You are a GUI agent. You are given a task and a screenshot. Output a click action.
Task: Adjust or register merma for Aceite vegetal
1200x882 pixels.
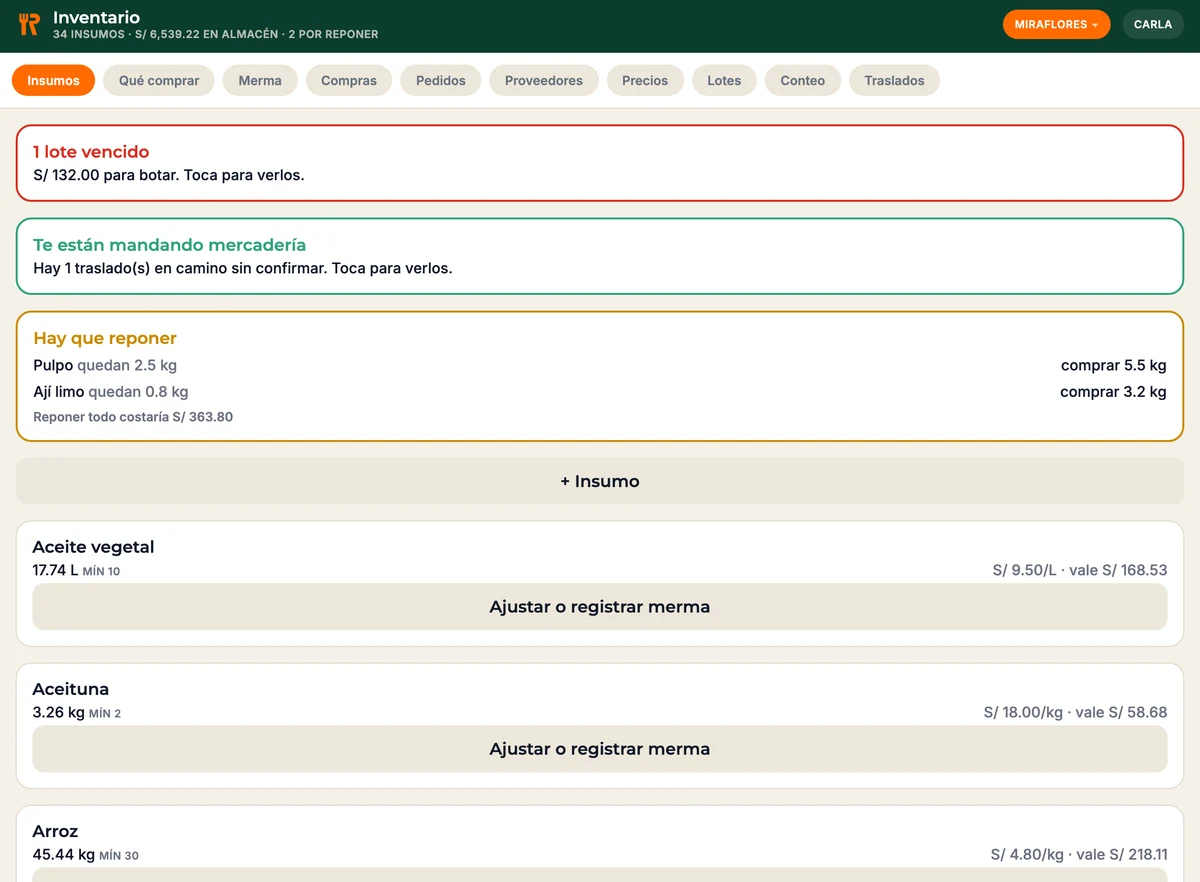point(600,607)
